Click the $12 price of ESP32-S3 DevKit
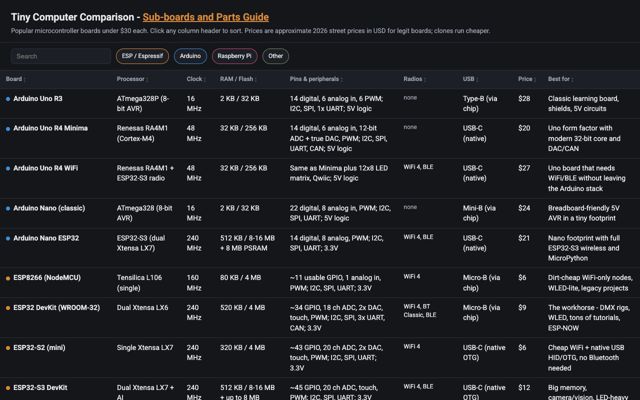 coord(524,387)
